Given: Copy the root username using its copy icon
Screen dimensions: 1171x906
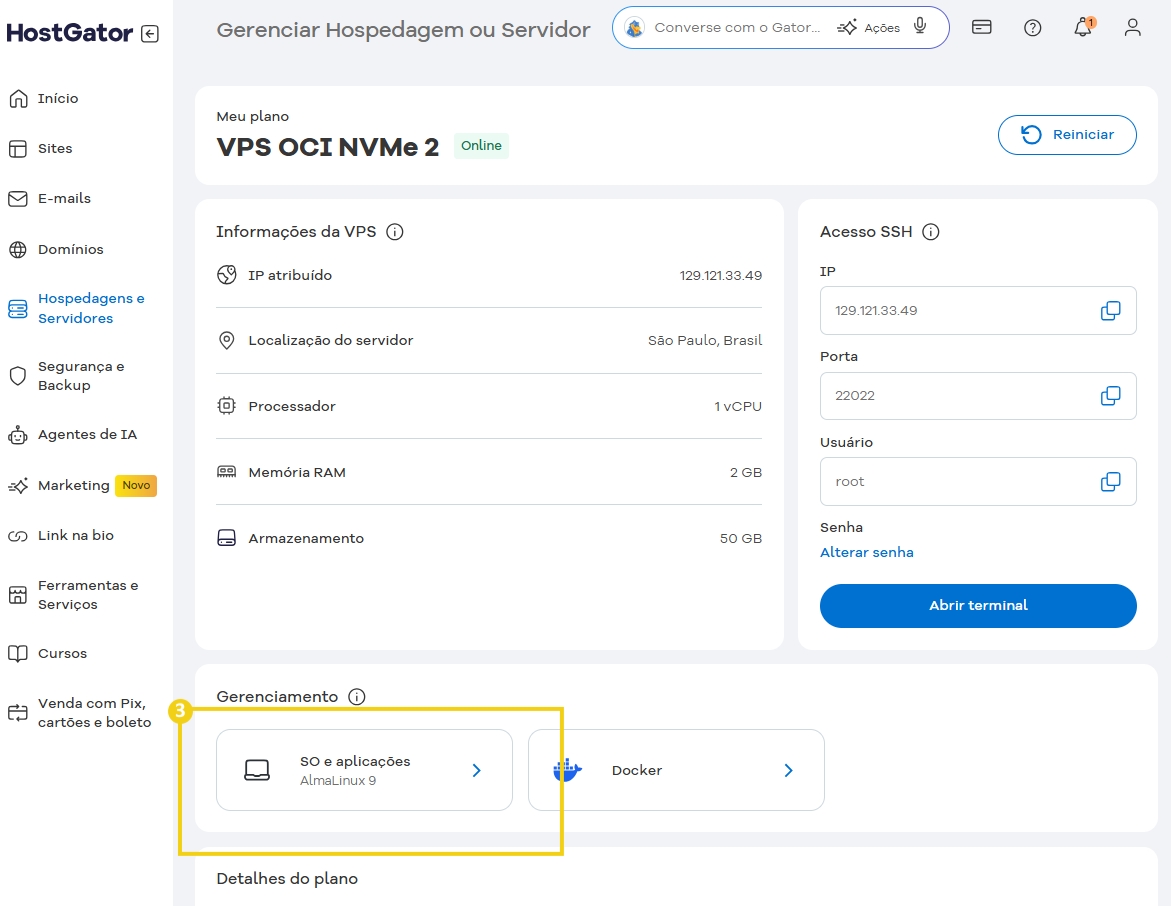Looking at the screenshot, I should pos(1110,481).
